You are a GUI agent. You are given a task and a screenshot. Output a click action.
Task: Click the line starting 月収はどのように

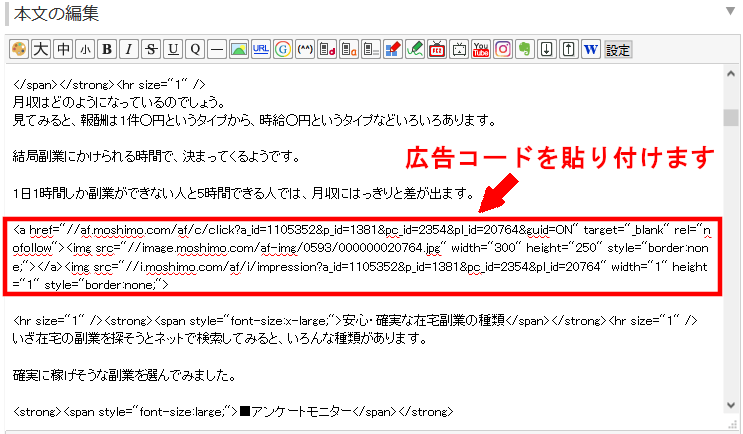pyautogui.click(x=119, y=102)
